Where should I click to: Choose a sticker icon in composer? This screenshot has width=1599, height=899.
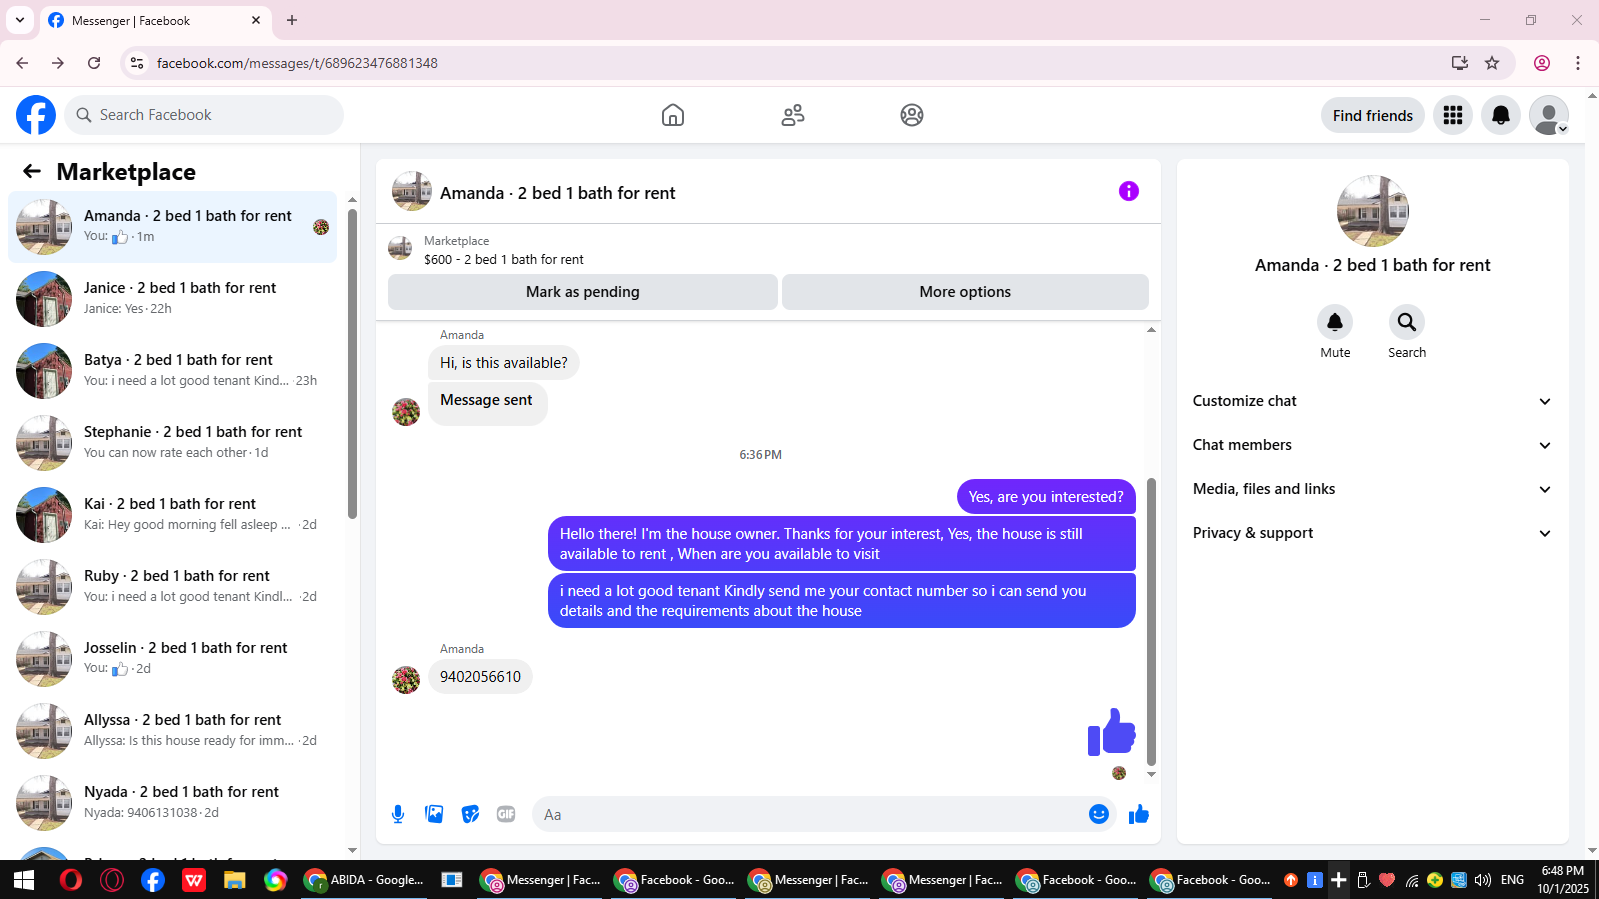coord(470,814)
